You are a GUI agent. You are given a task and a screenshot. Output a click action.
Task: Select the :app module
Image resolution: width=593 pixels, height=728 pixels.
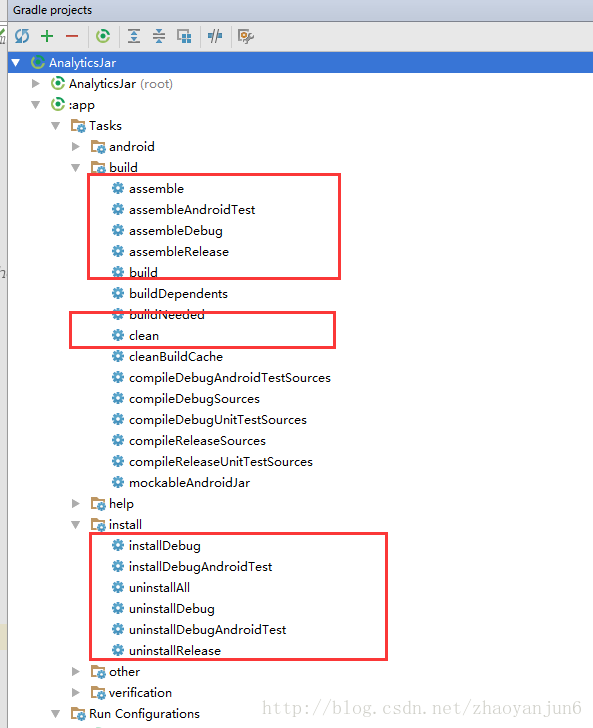point(82,105)
